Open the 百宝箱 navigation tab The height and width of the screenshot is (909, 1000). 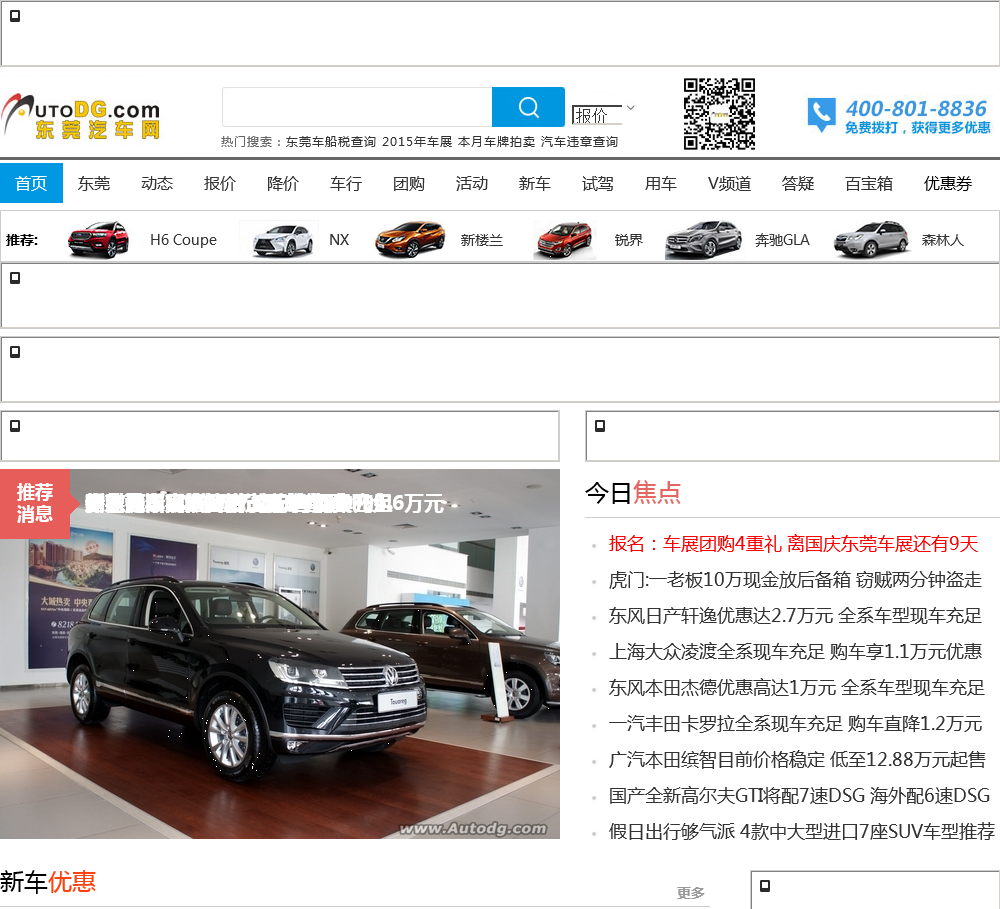pyautogui.click(x=869, y=183)
